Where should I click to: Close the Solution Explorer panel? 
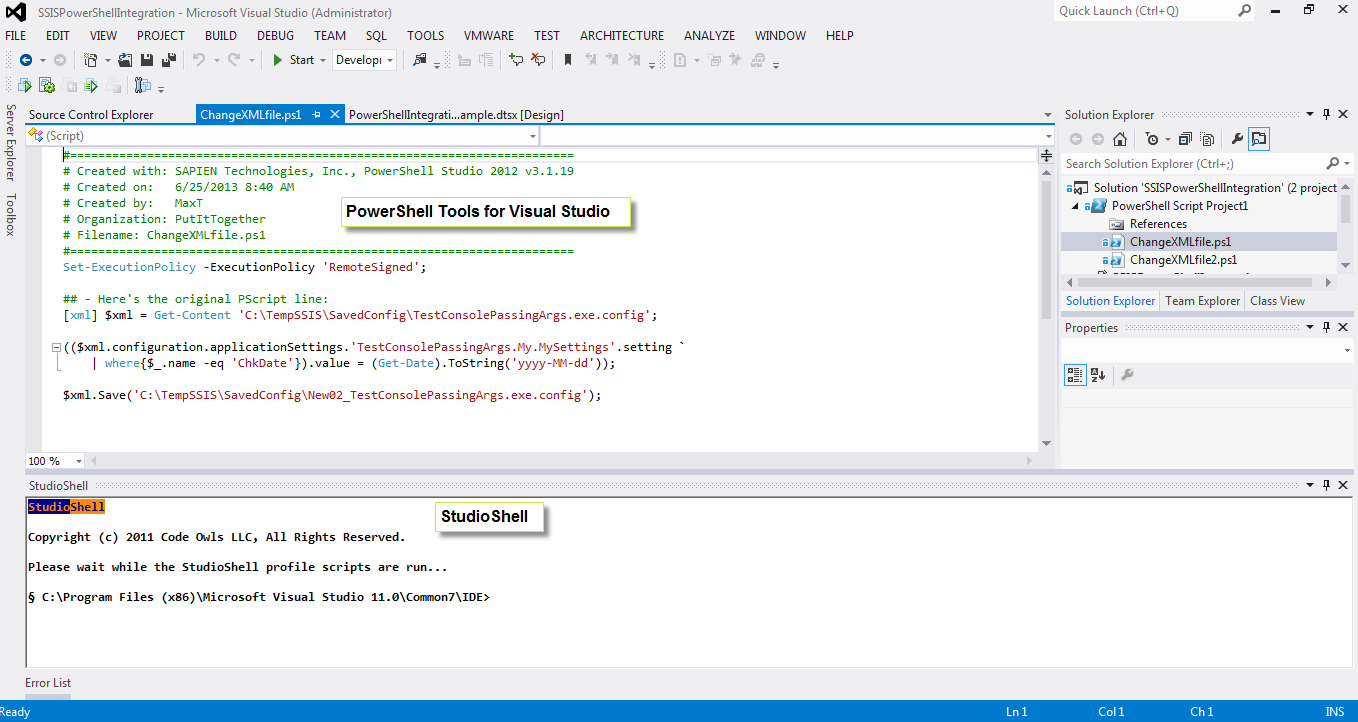click(x=1343, y=114)
